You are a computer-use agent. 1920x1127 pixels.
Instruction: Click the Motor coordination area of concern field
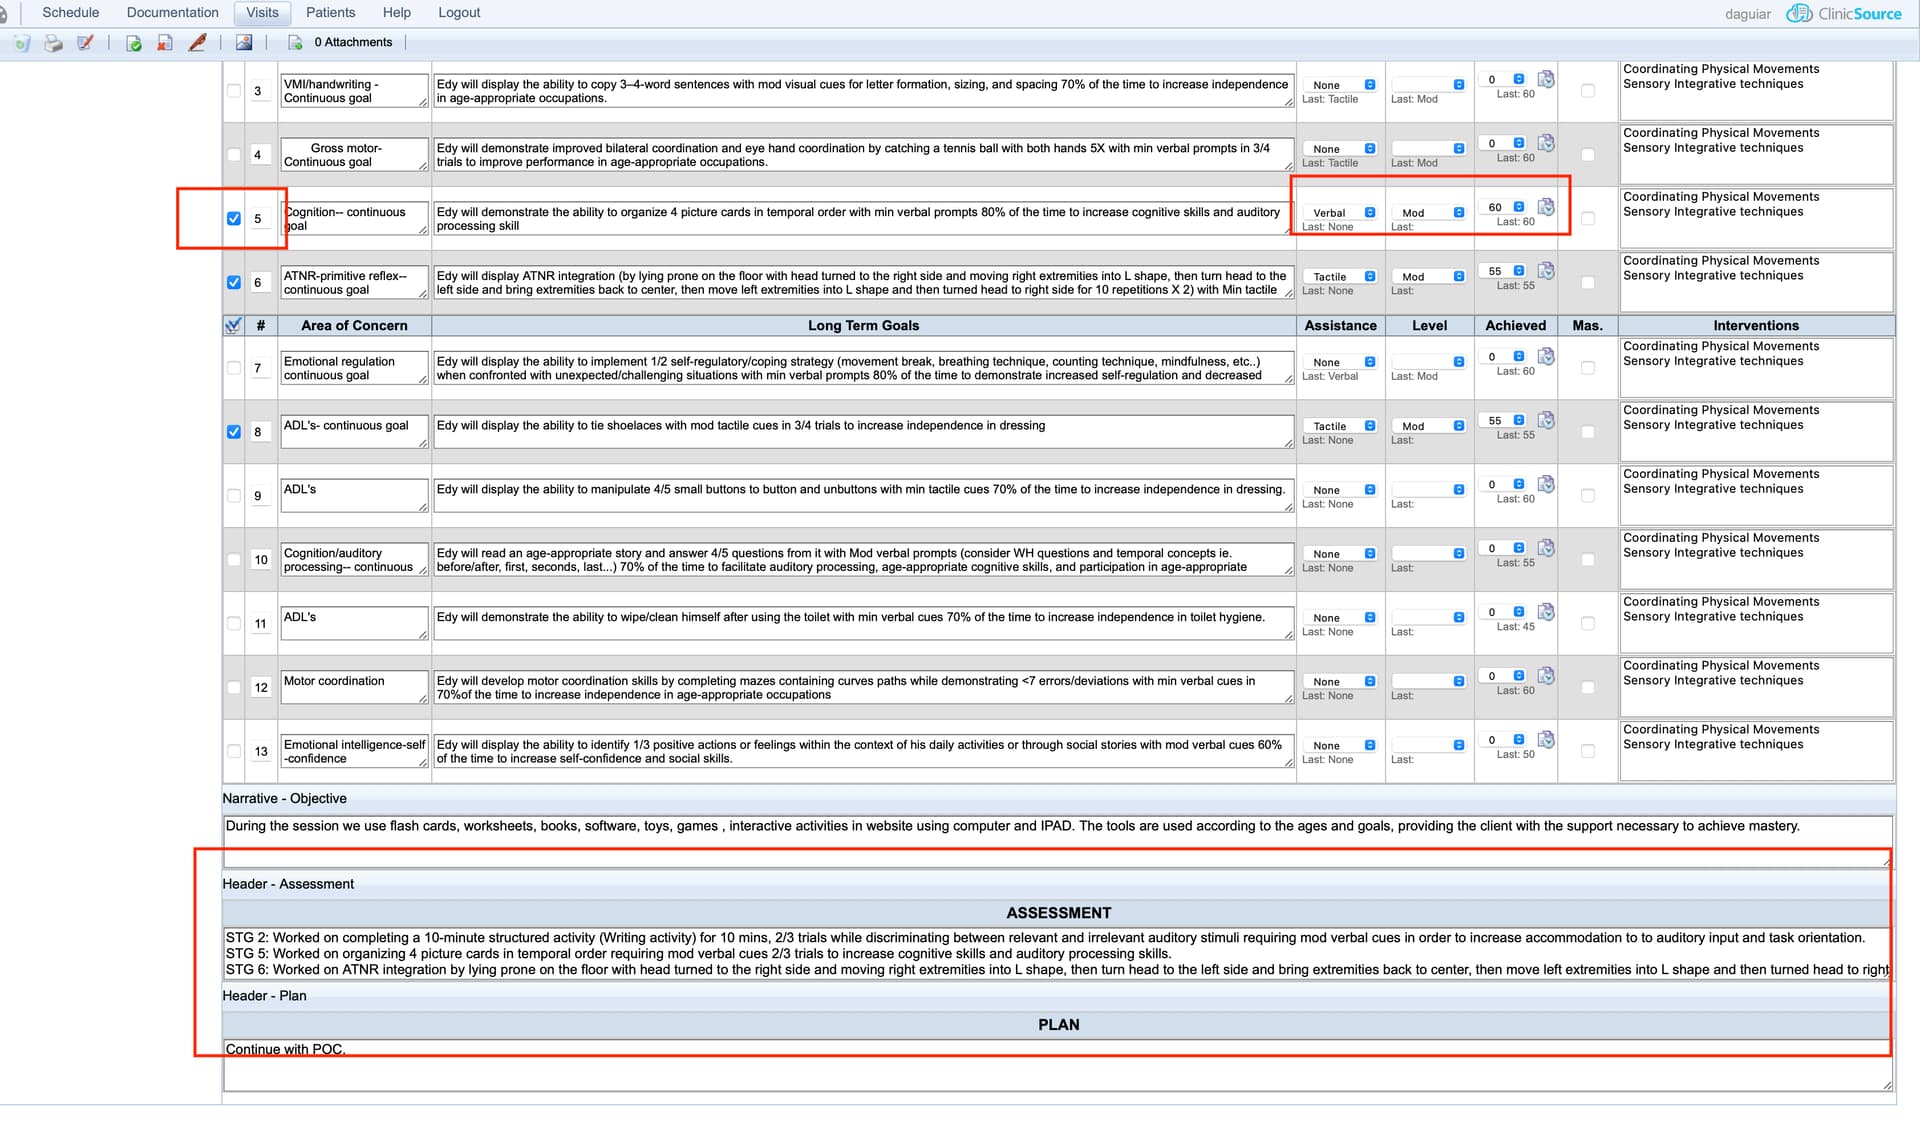coord(354,687)
